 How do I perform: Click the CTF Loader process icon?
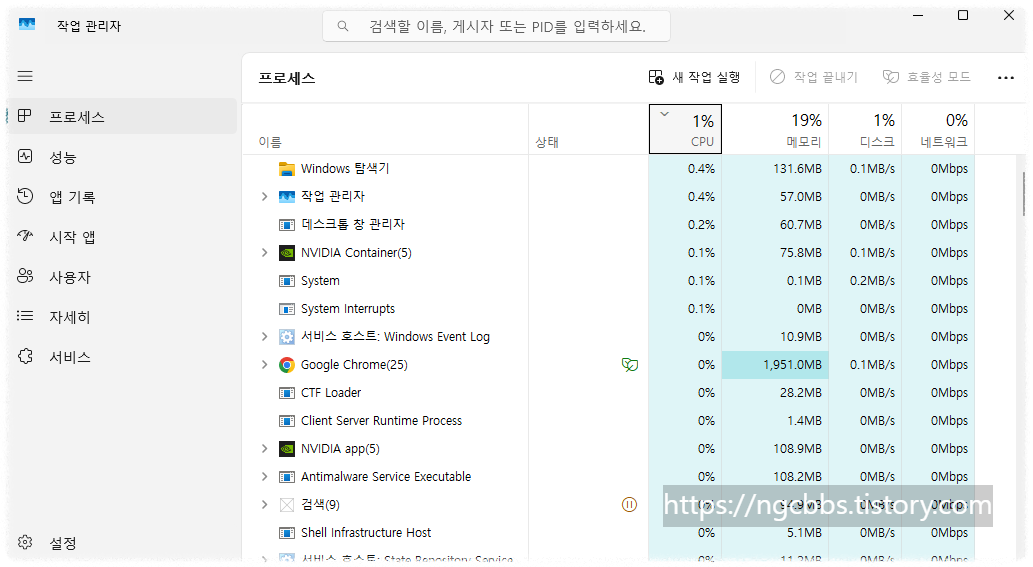[x=287, y=393]
